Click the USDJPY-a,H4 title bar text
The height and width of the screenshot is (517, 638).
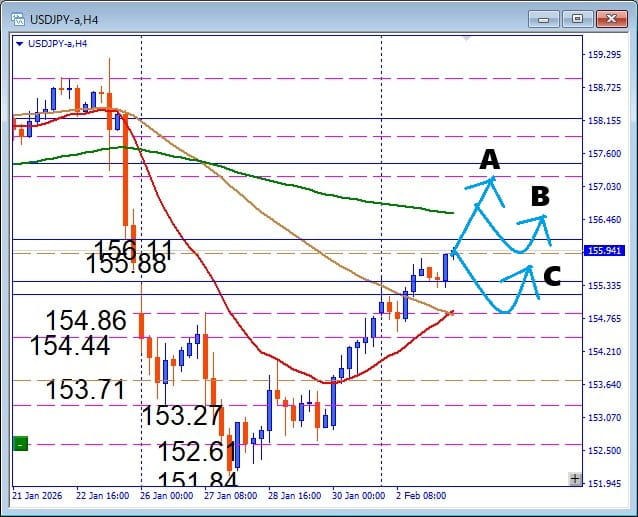pos(64,20)
